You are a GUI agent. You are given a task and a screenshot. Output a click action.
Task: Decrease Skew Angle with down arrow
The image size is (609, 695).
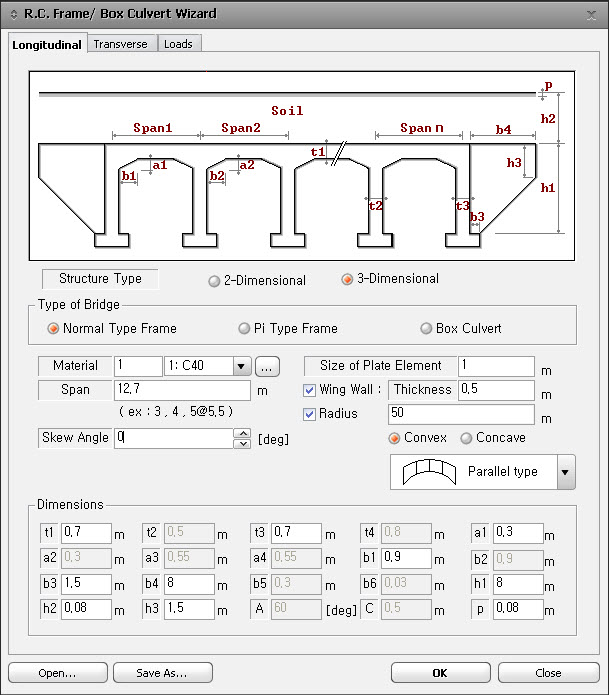241,442
